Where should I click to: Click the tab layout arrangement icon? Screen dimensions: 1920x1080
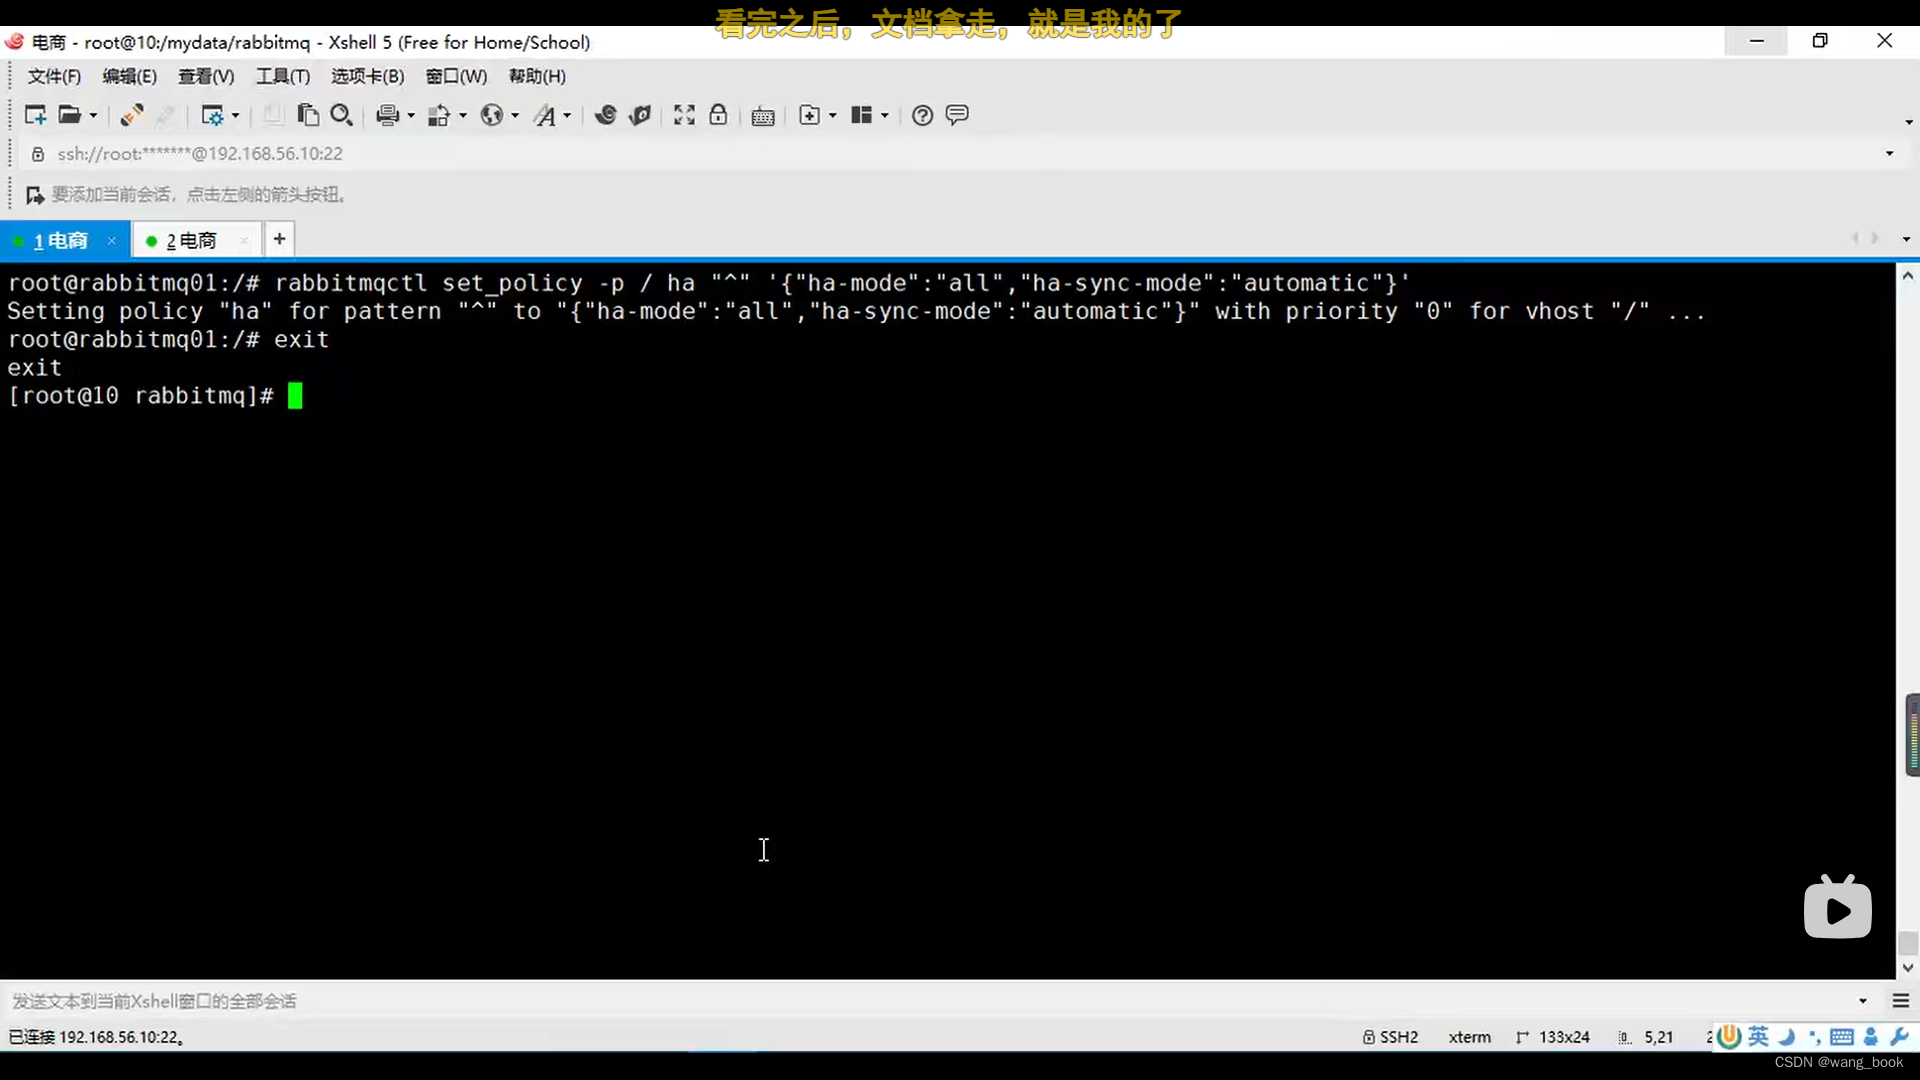[x=862, y=115]
